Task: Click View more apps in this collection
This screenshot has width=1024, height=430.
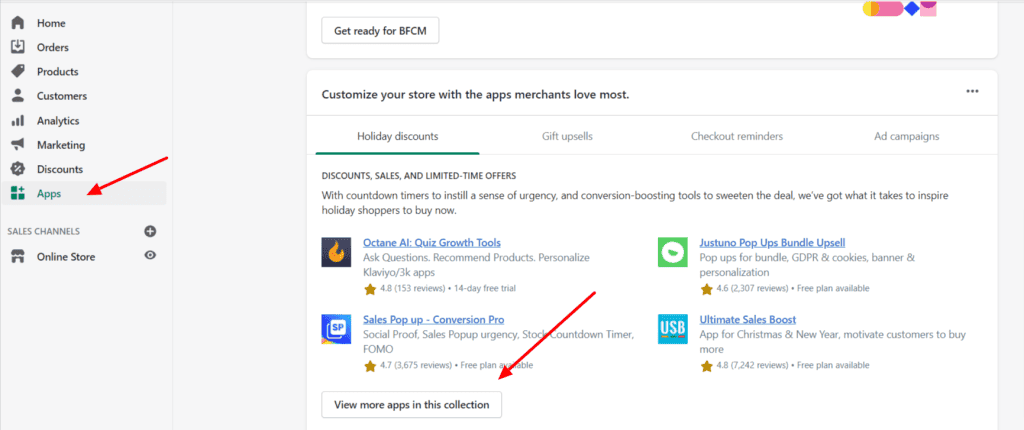Action: tap(411, 405)
